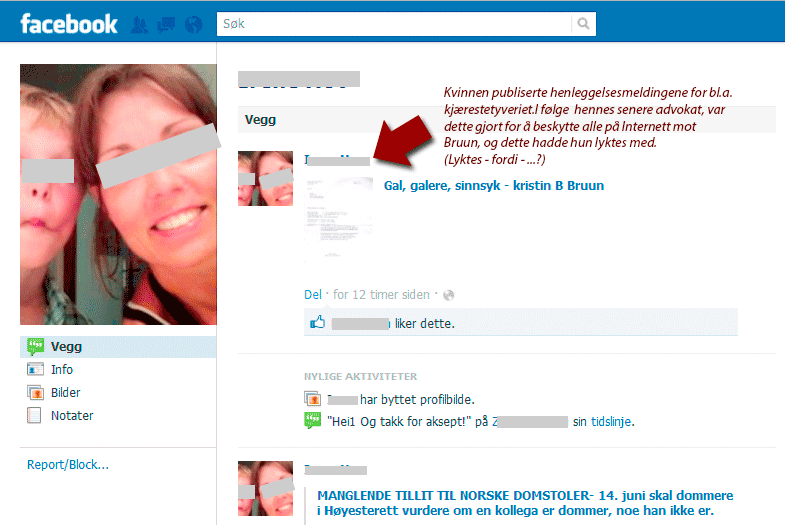Click the Bilder photos sidebar icon
Screen dimensions: 785x525
tap(35, 392)
